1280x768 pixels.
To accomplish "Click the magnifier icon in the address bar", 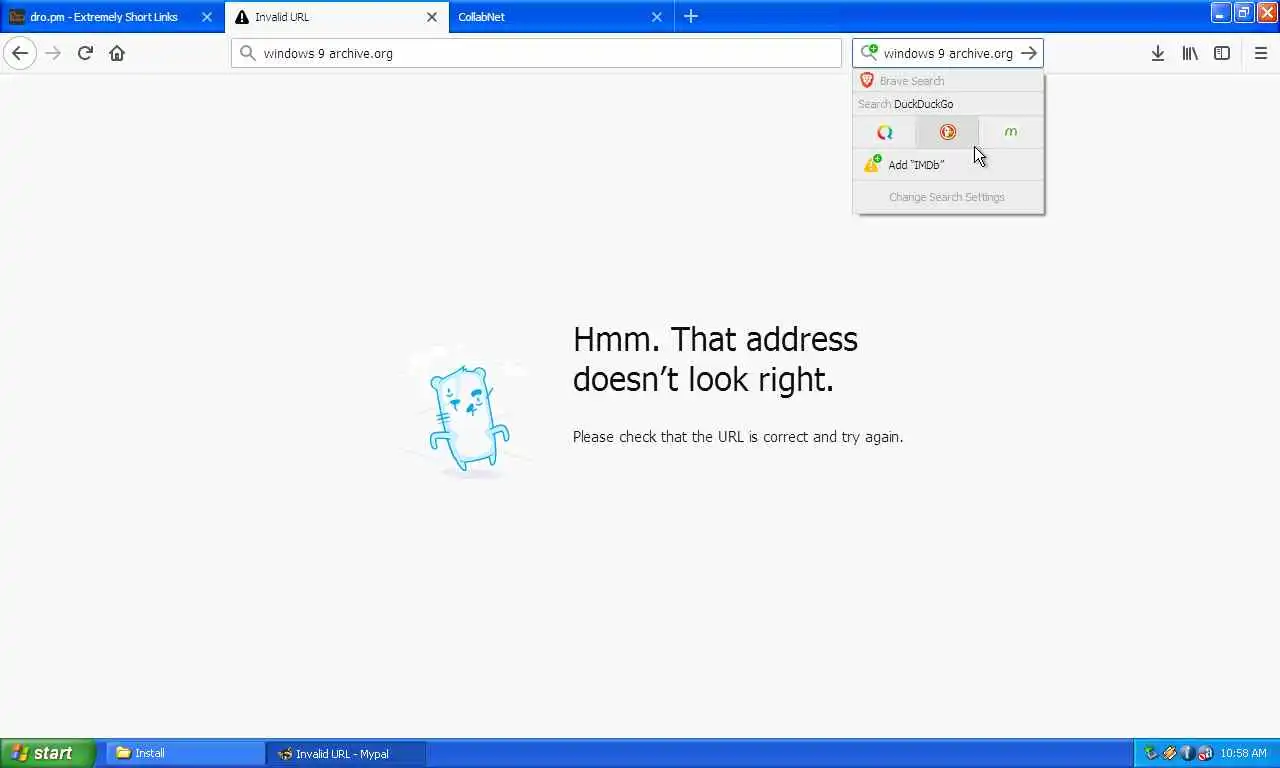I will (248, 53).
